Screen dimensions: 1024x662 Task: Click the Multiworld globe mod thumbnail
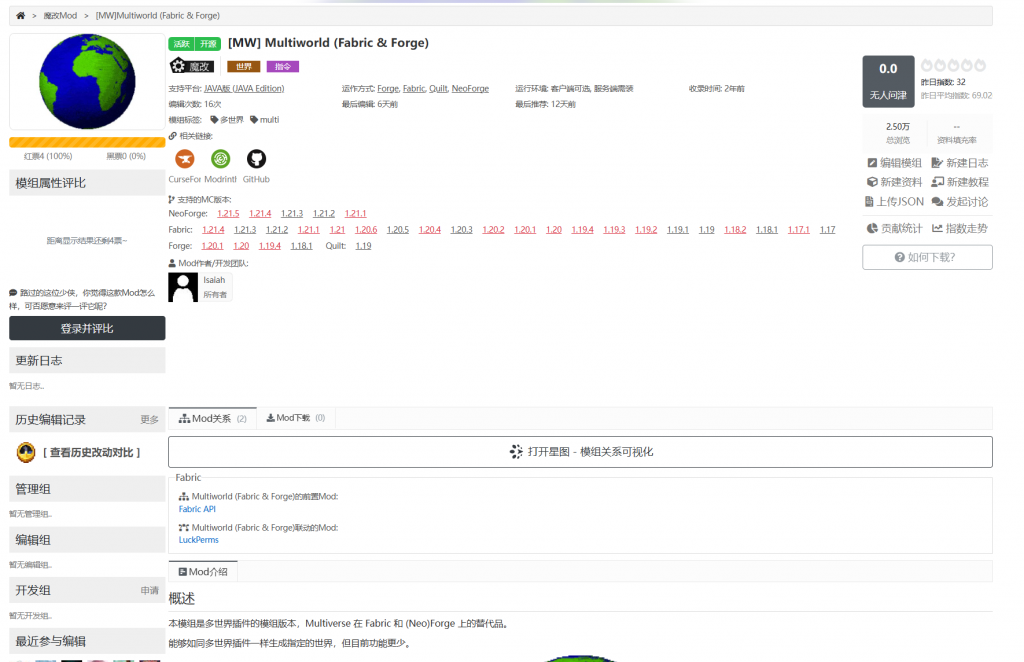87,82
